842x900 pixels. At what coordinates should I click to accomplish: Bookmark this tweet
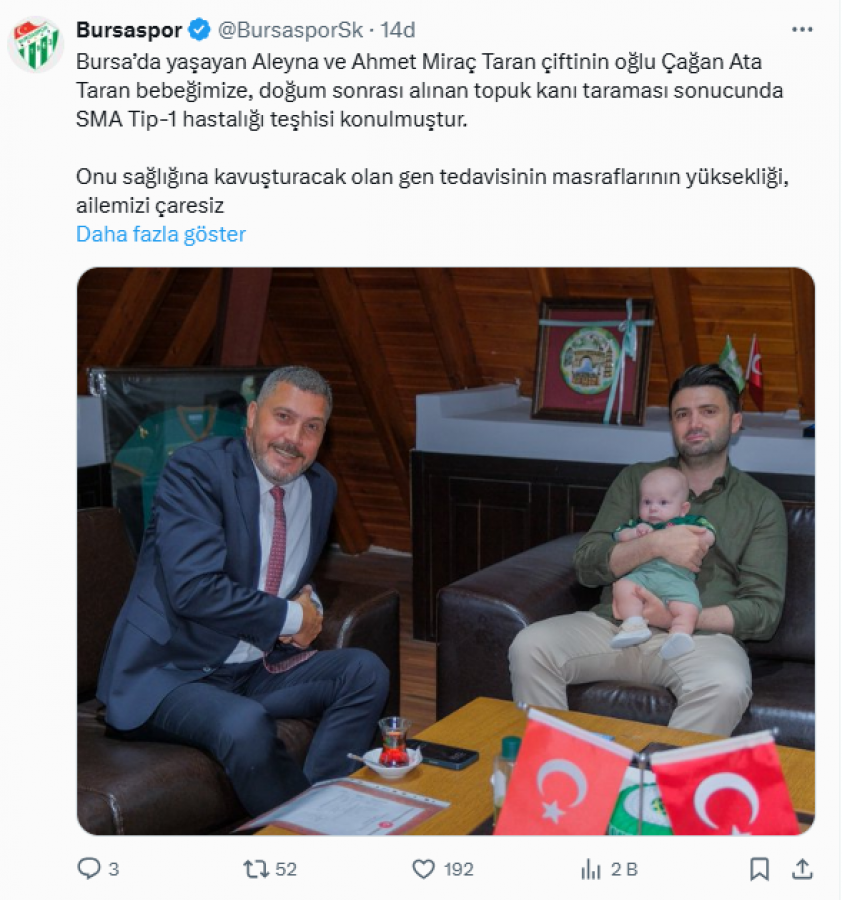click(759, 869)
